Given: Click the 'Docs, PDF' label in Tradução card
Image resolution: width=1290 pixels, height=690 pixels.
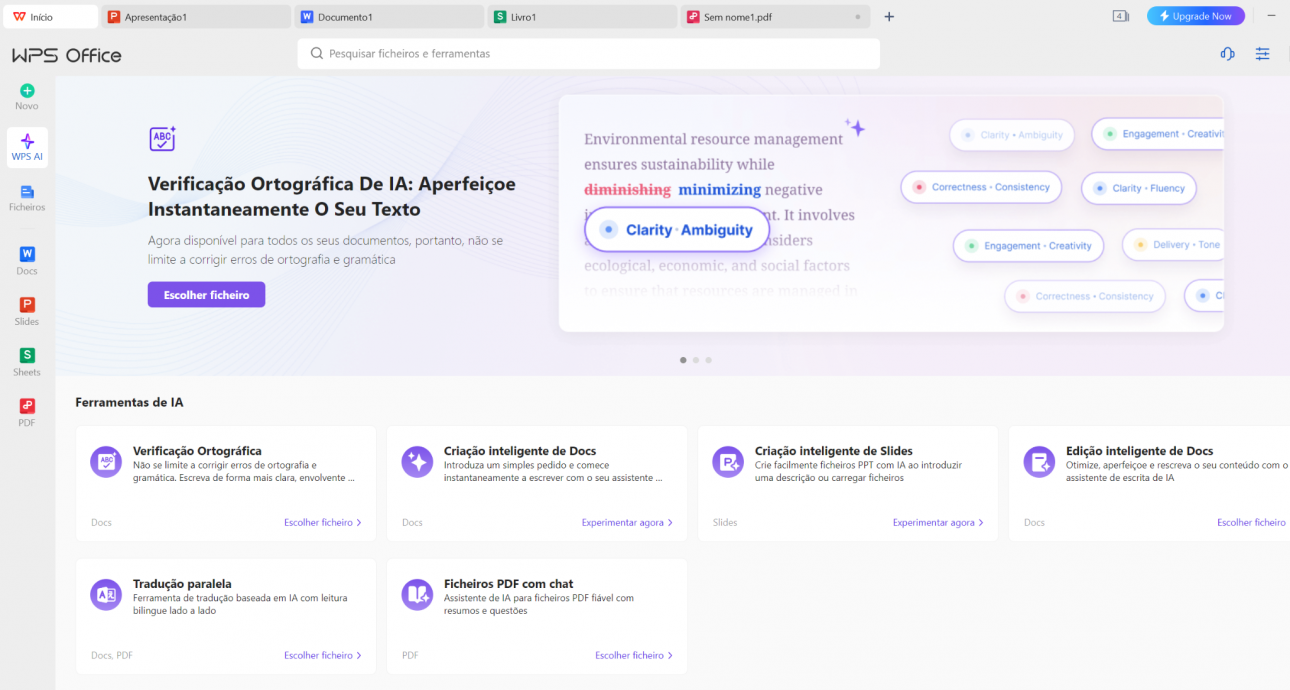Looking at the screenshot, I should [111, 656].
